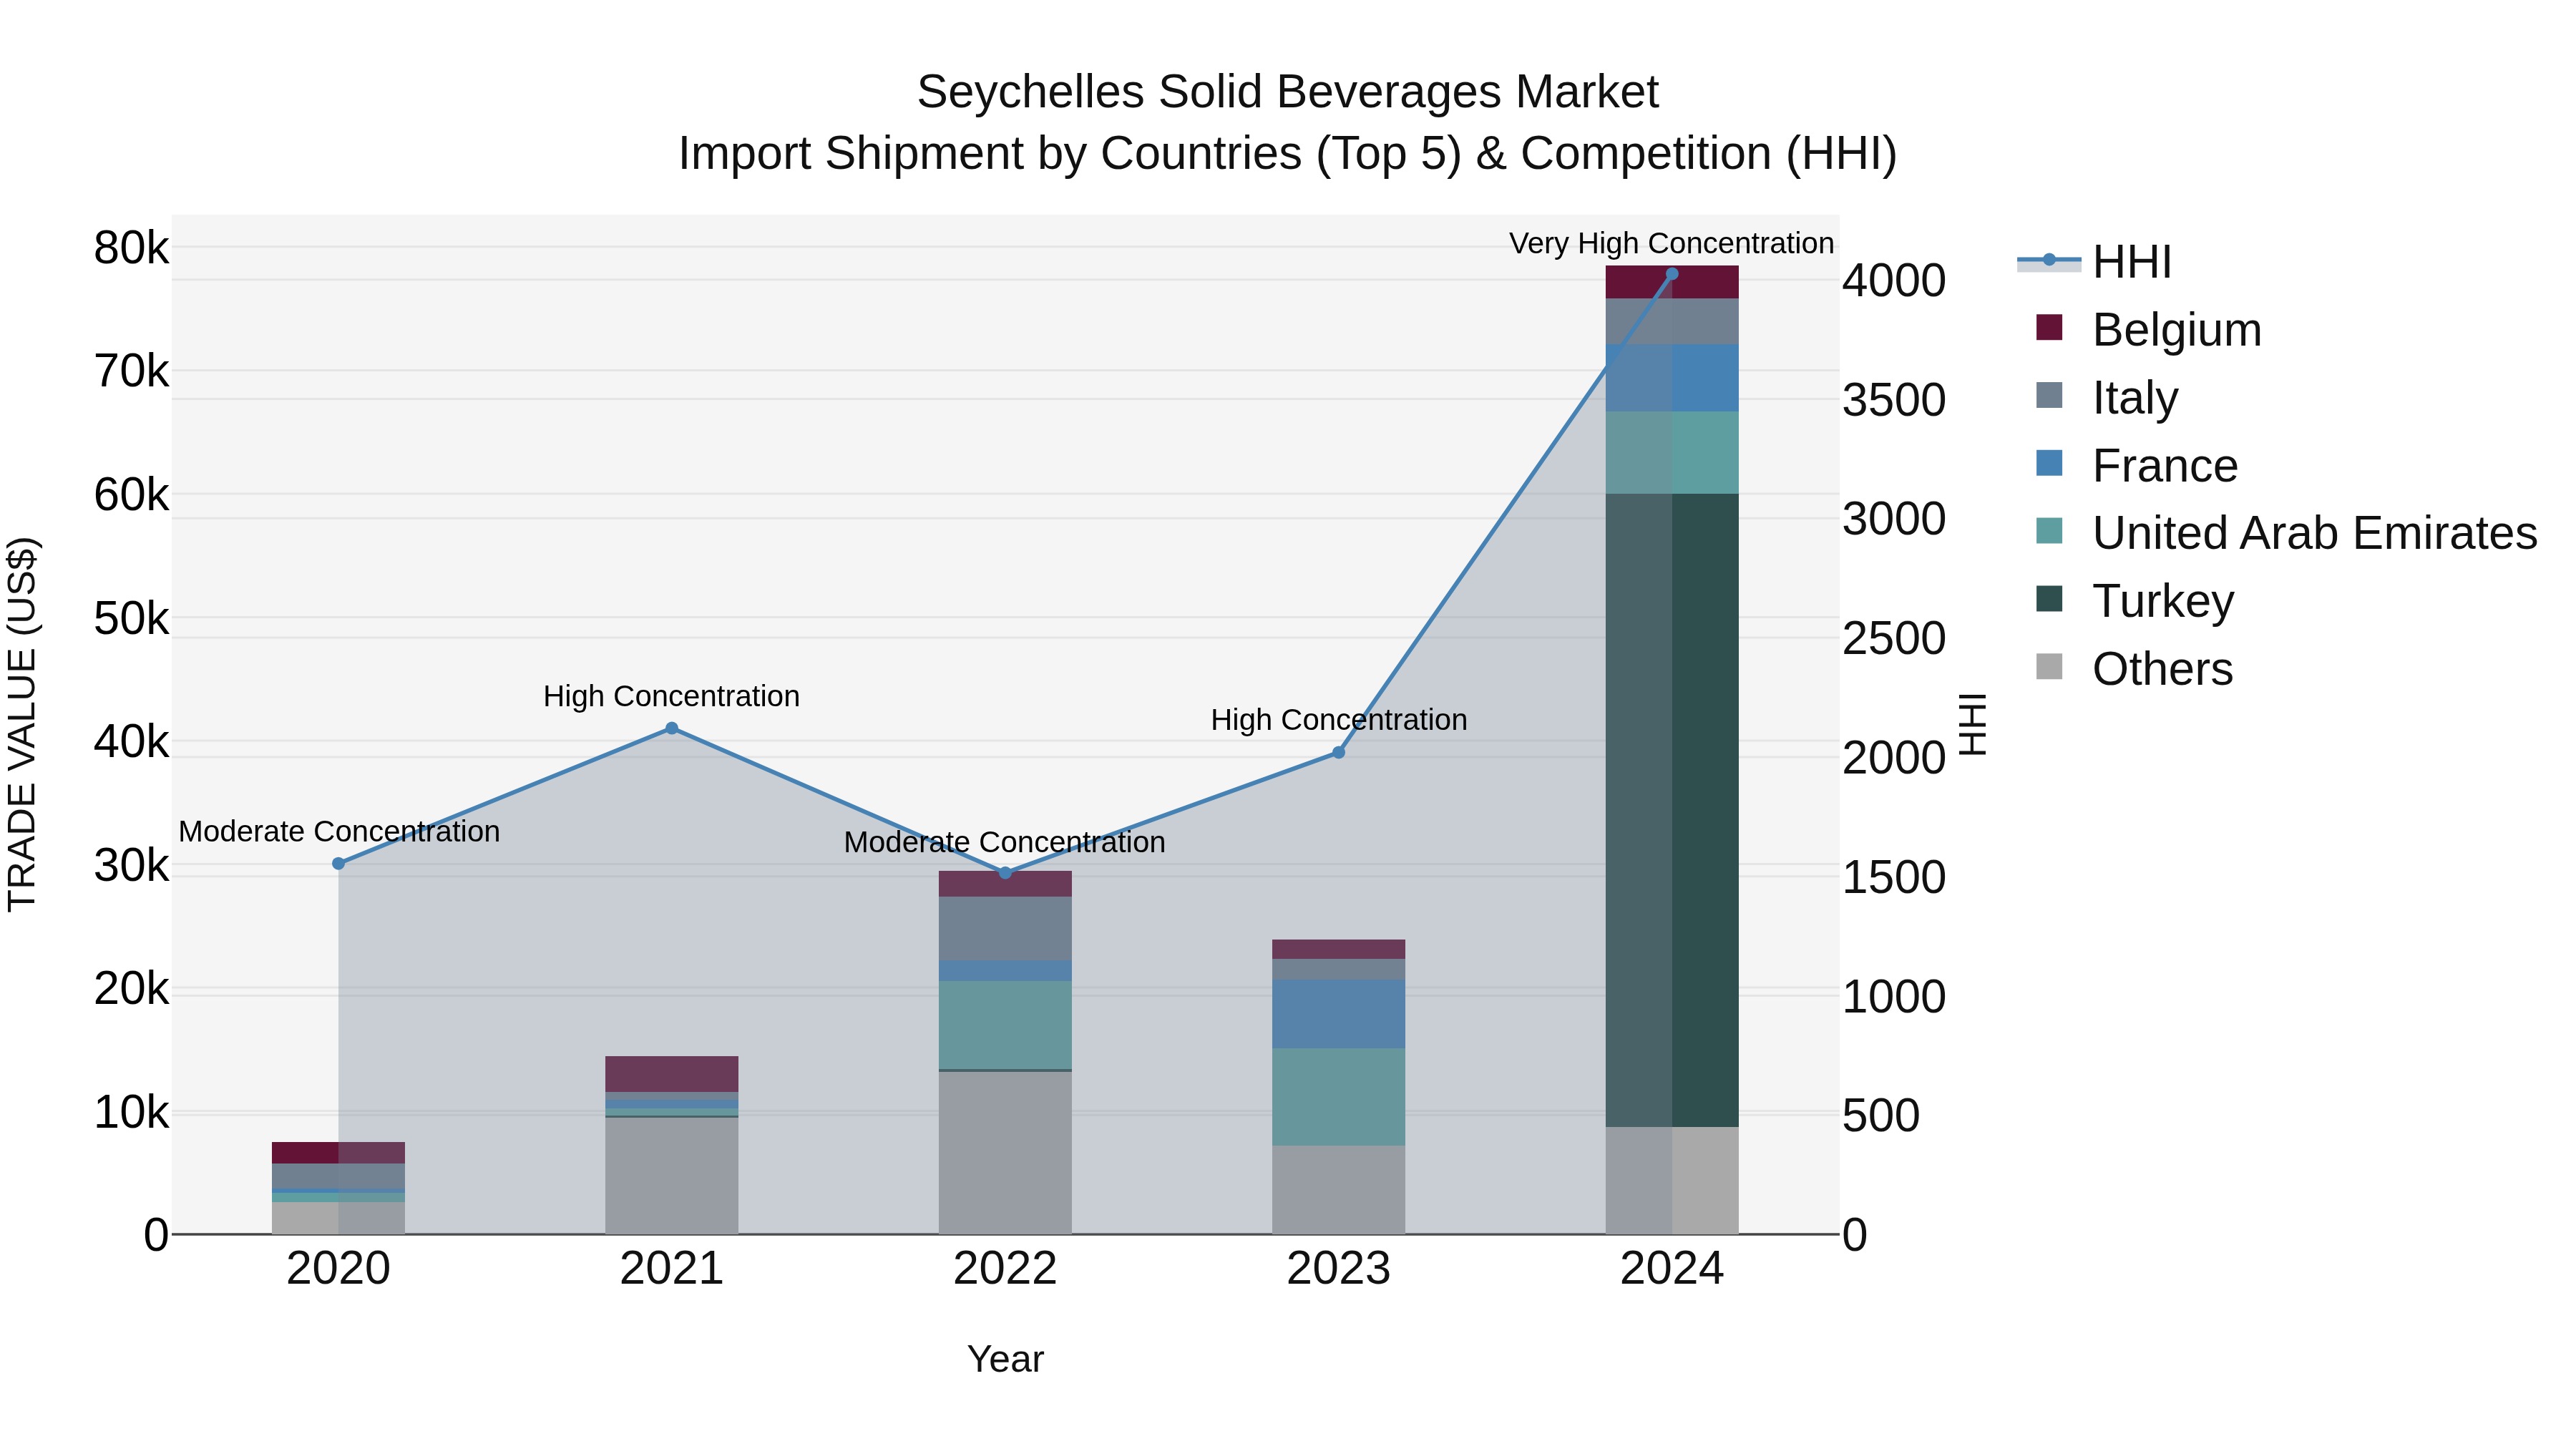
Task: Click the Turkey segment of the 2024 bar
Action: pos(1672,810)
